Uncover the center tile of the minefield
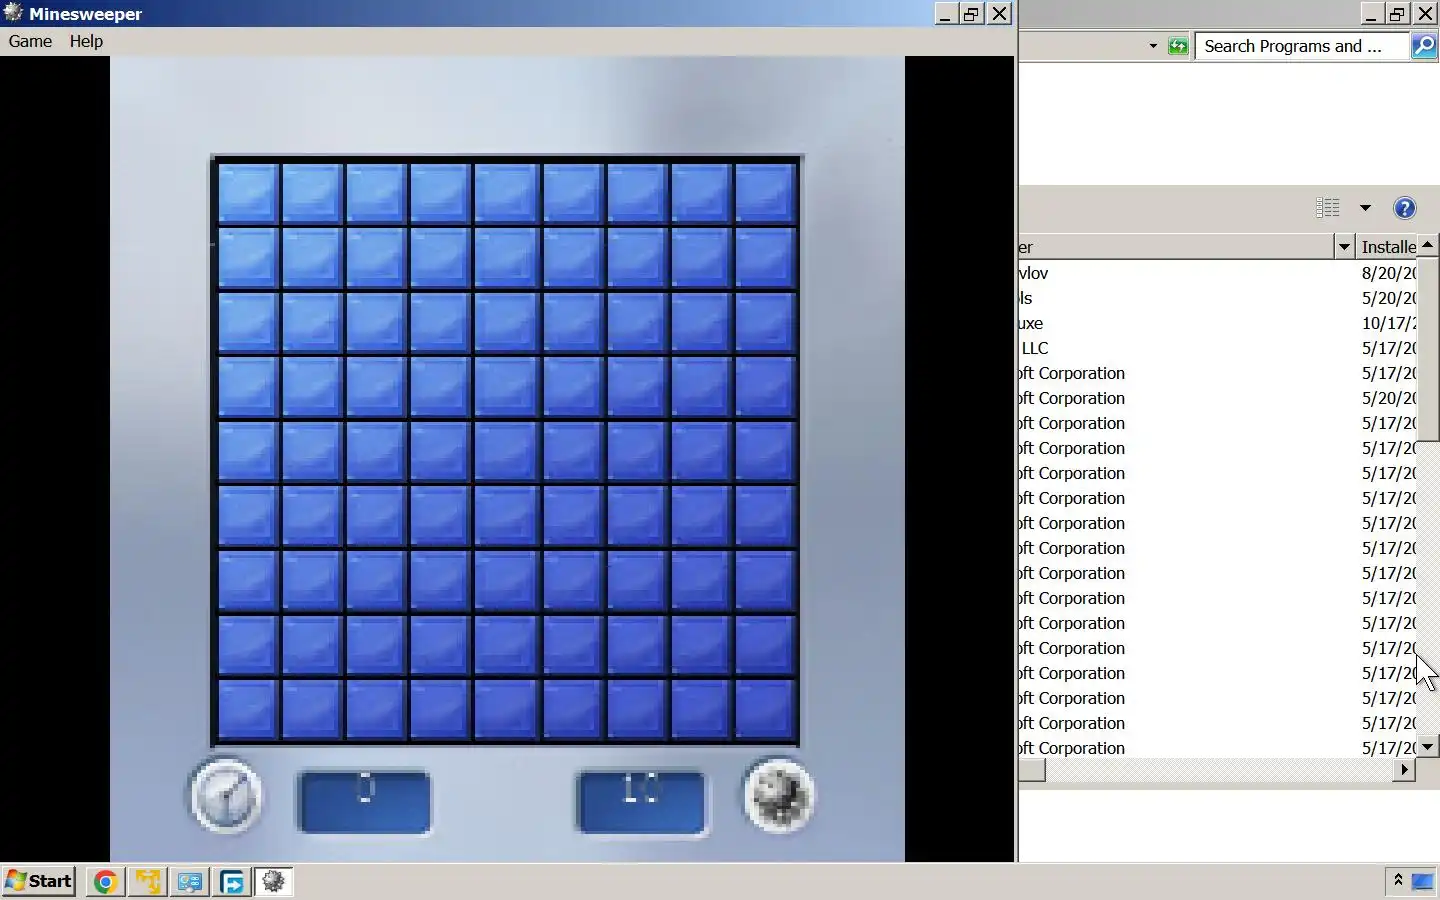 pyautogui.click(x=506, y=451)
